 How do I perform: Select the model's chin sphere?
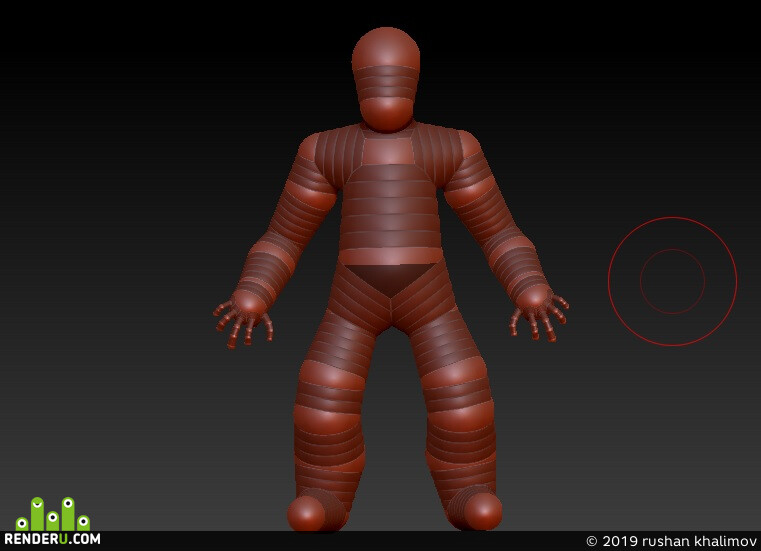click(387, 115)
